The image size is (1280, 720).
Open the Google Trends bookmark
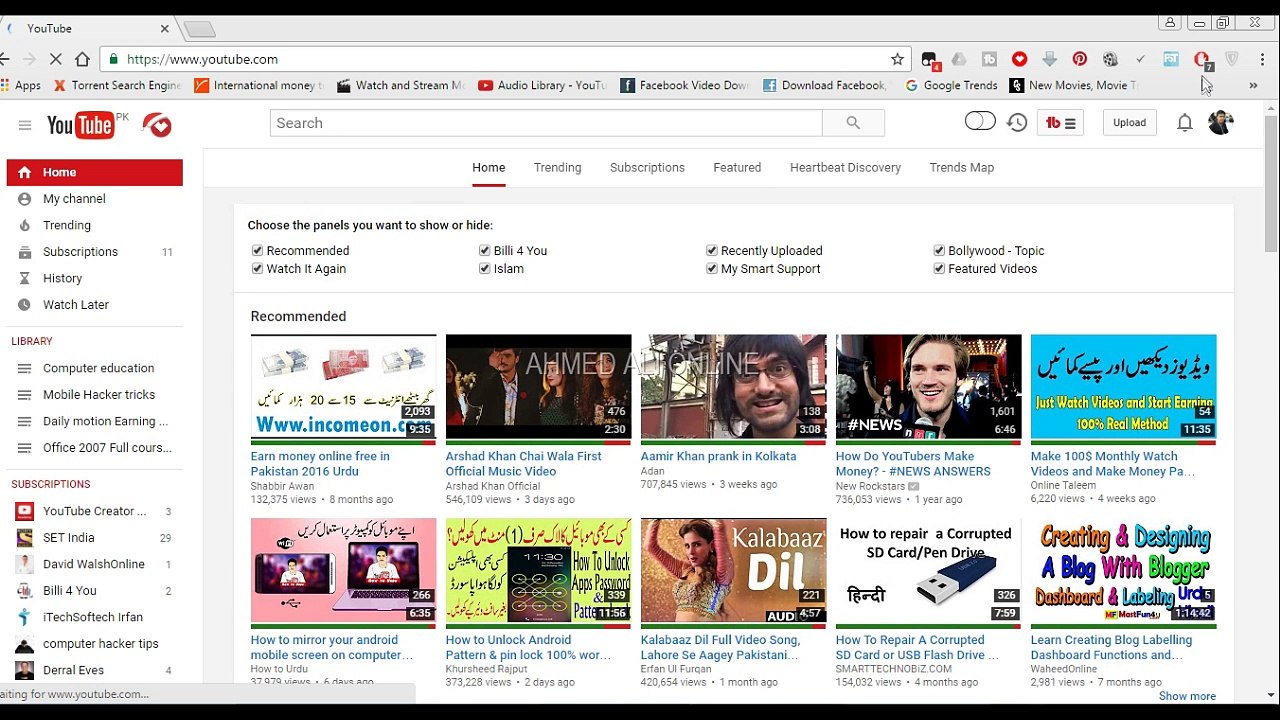pyautogui.click(x=951, y=85)
